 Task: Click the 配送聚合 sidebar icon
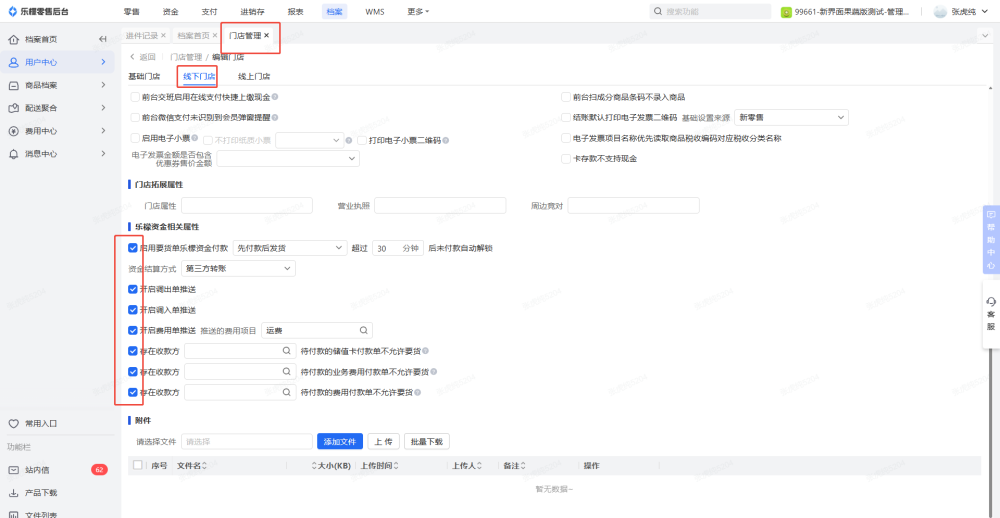(13, 108)
